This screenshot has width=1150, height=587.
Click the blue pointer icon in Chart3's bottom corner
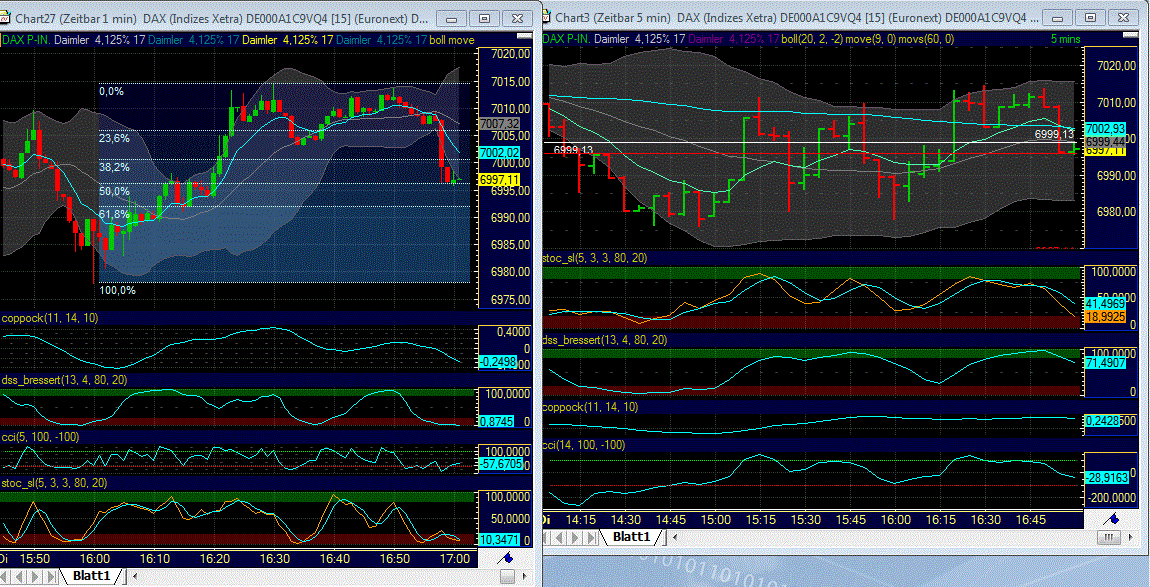(1112, 519)
